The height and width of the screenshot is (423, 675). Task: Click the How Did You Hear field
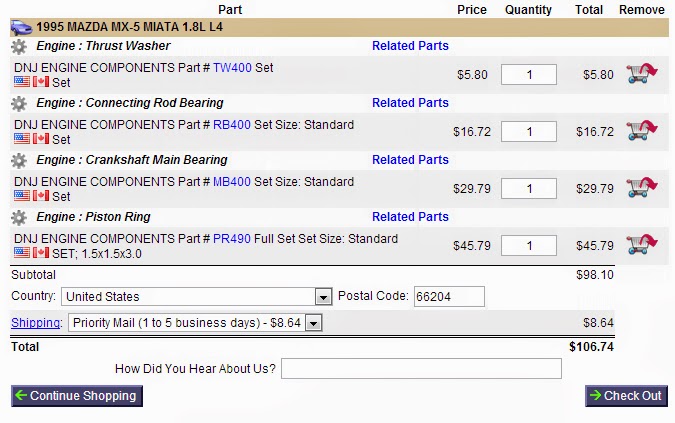tap(421, 369)
